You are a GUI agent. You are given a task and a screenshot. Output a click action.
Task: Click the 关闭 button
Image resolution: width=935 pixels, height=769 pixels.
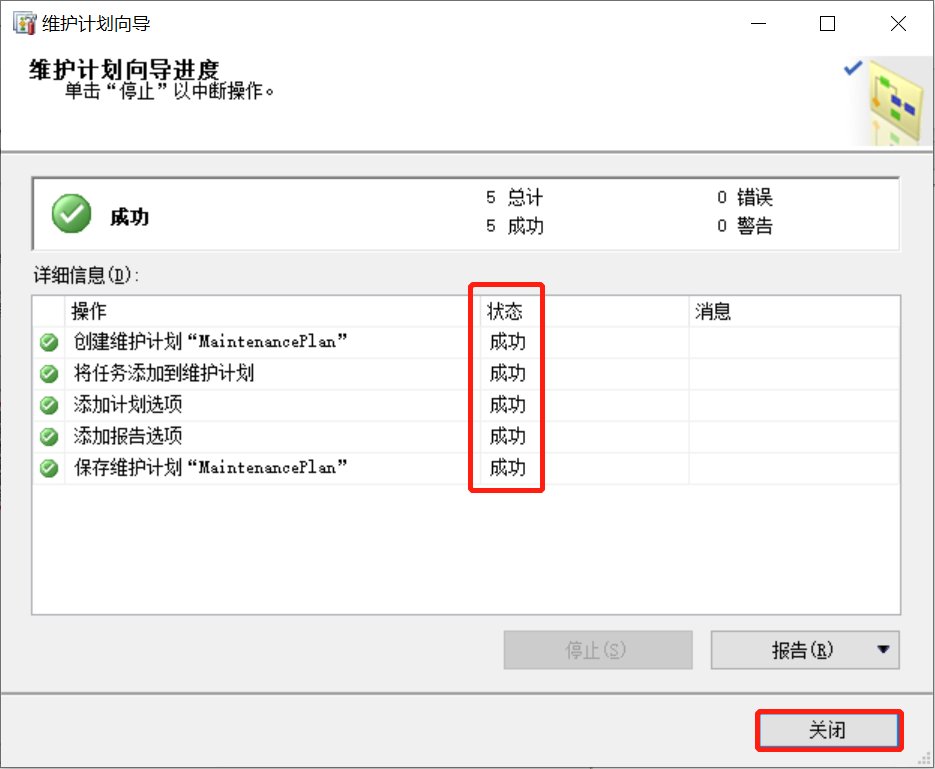[x=828, y=730]
